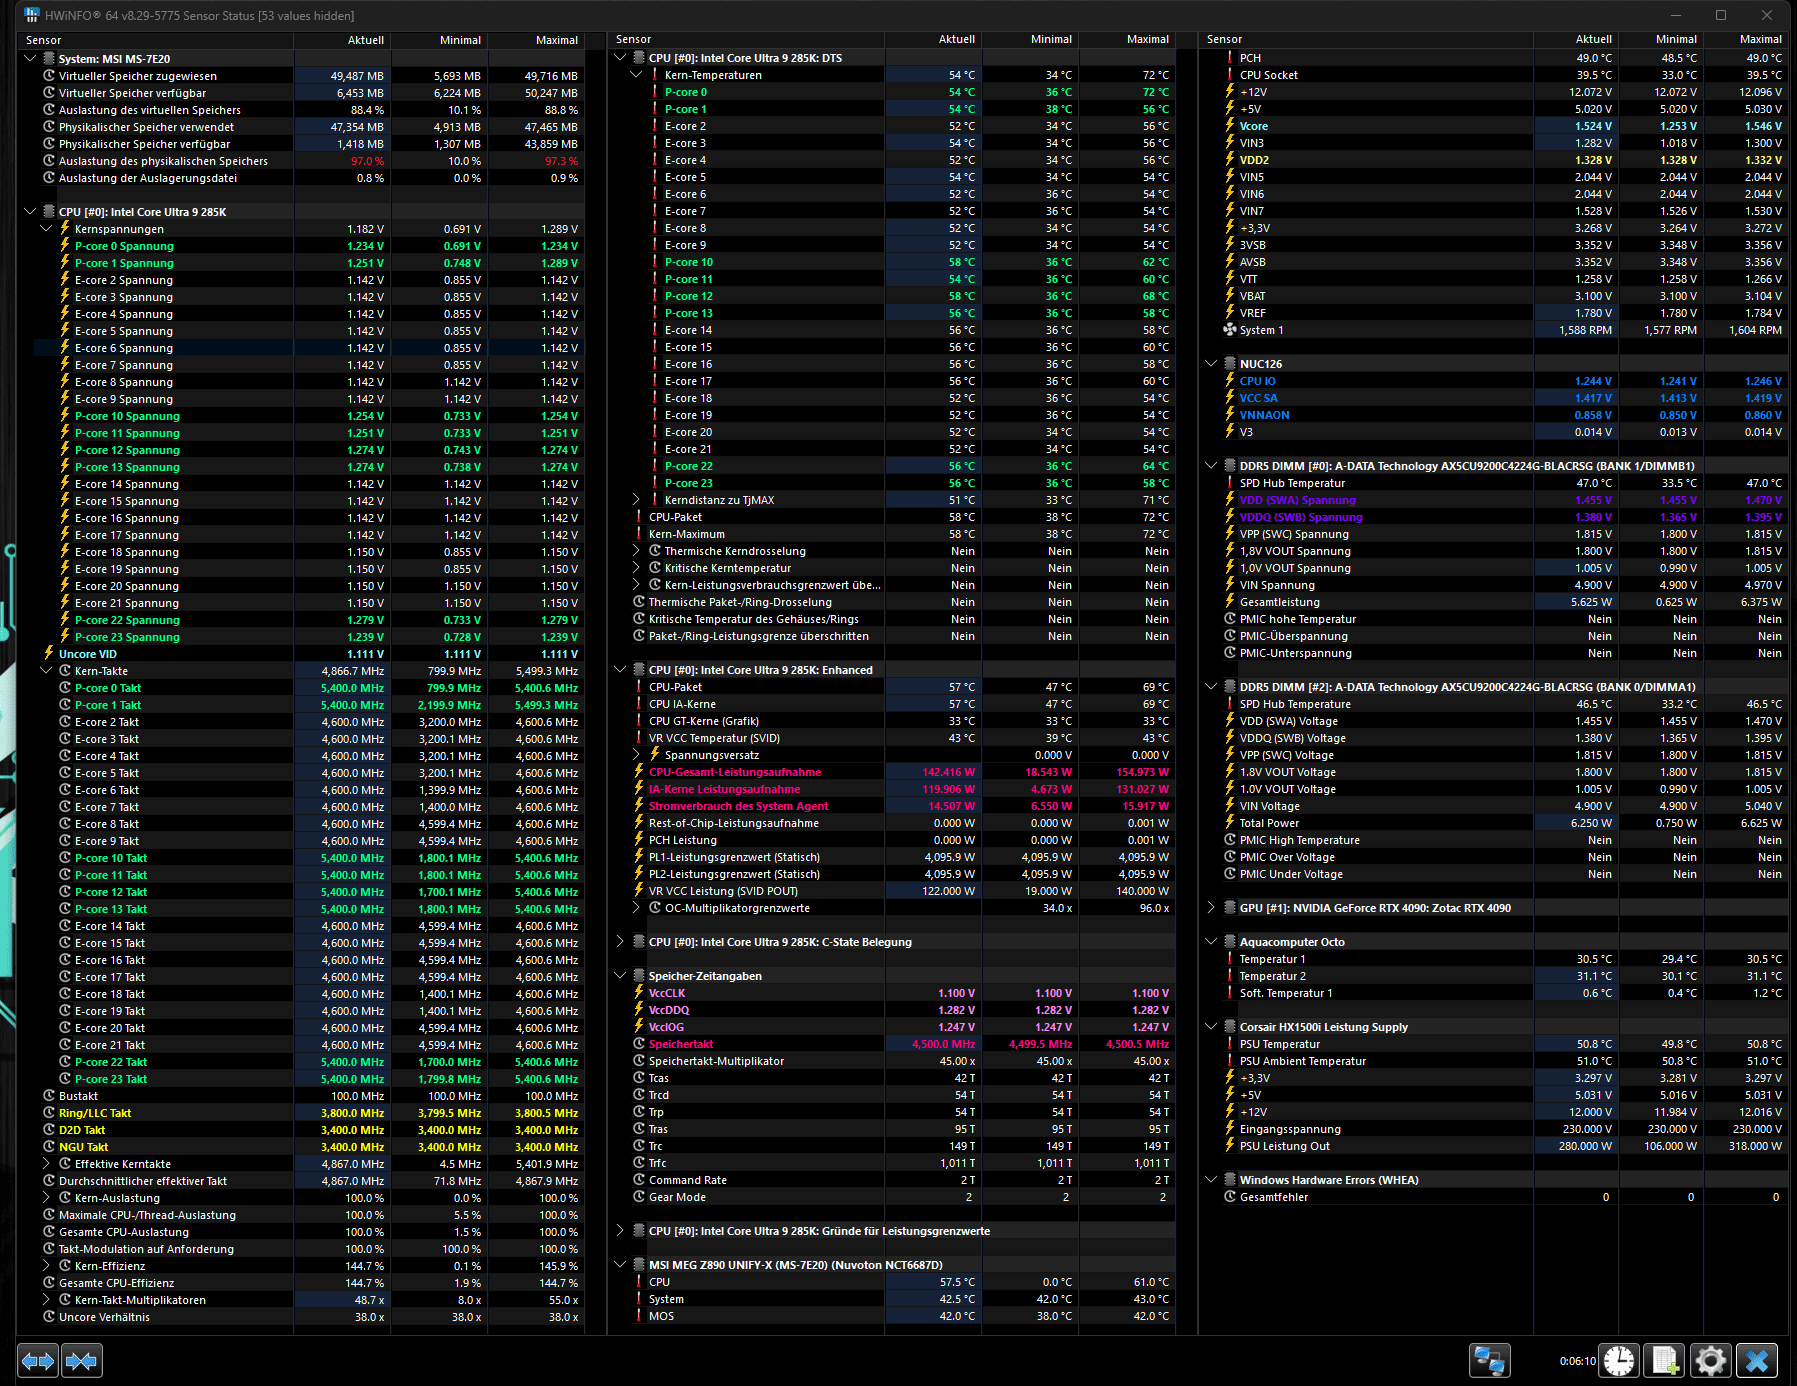The height and width of the screenshot is (1386, 1797).
Task: Click the Sensor column header in left panel
Action: point(155,40)
